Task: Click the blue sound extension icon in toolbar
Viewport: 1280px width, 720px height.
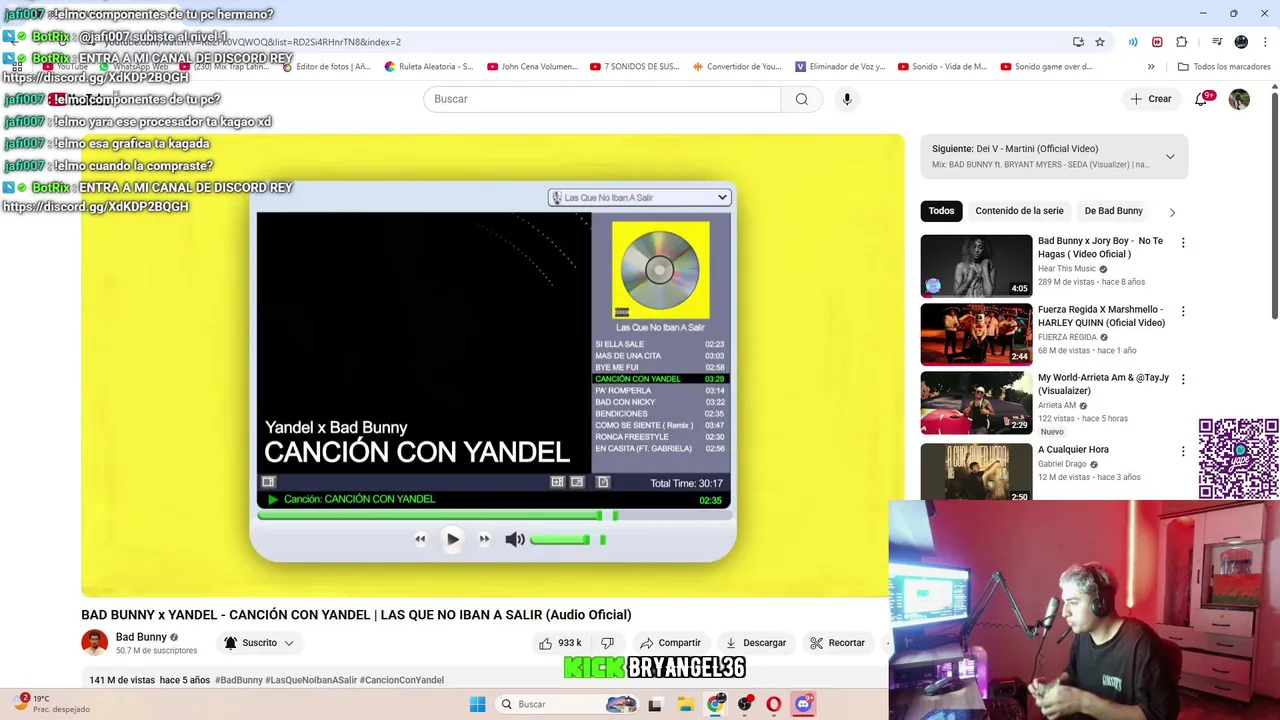Action: pyautogui.click(x=1133, y=42)
